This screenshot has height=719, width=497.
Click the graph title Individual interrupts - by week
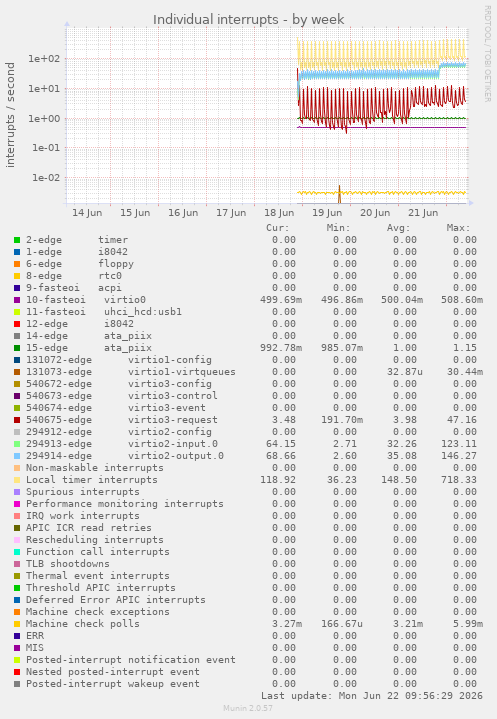(248, 20)
